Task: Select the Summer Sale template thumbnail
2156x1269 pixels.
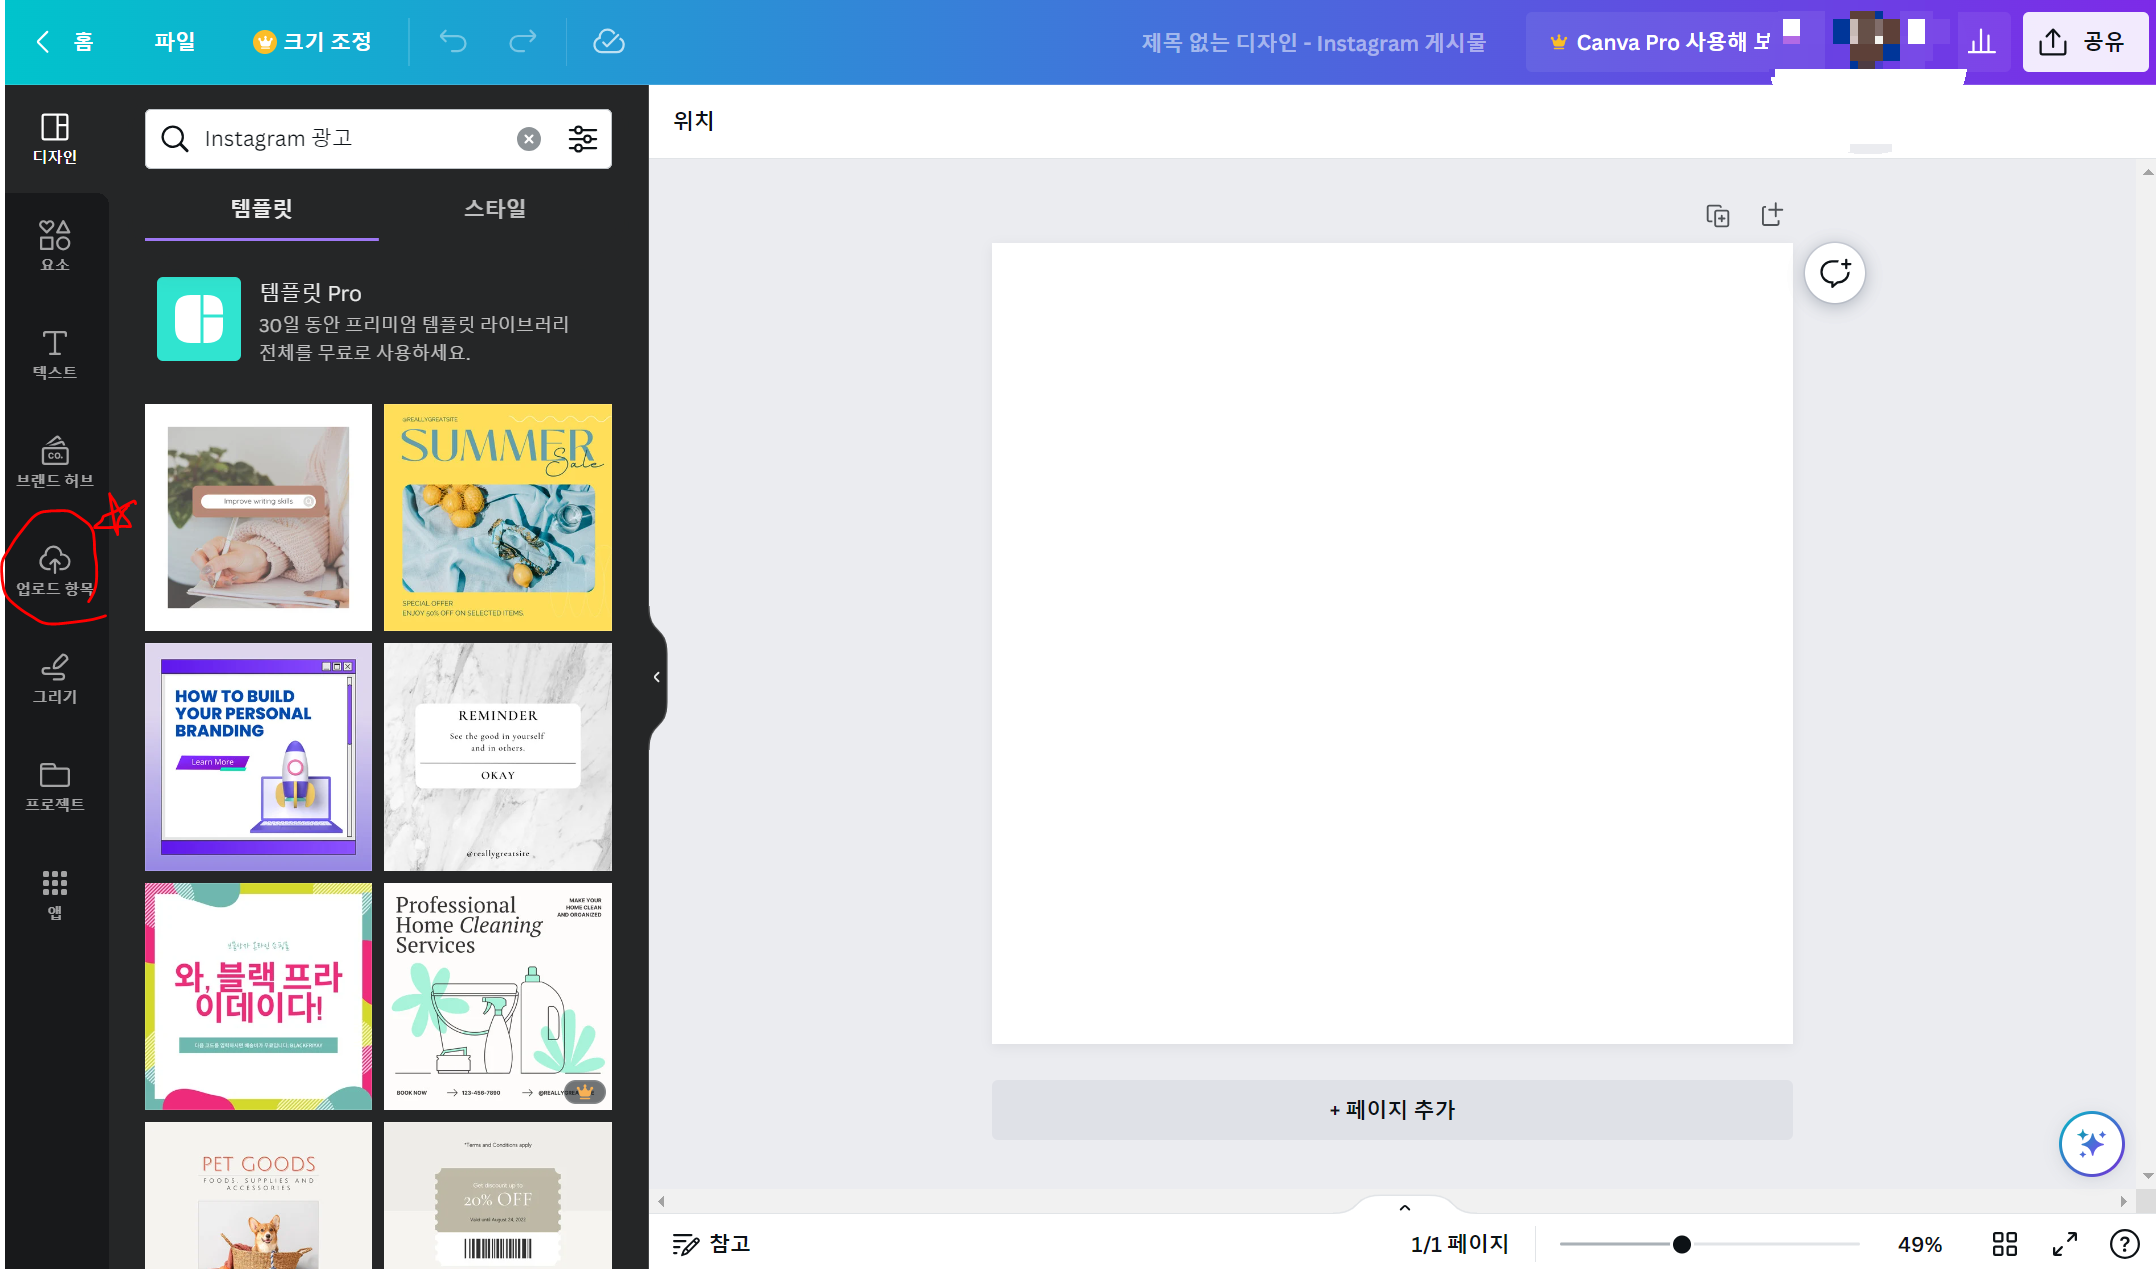Action: (x=497, y=517)
